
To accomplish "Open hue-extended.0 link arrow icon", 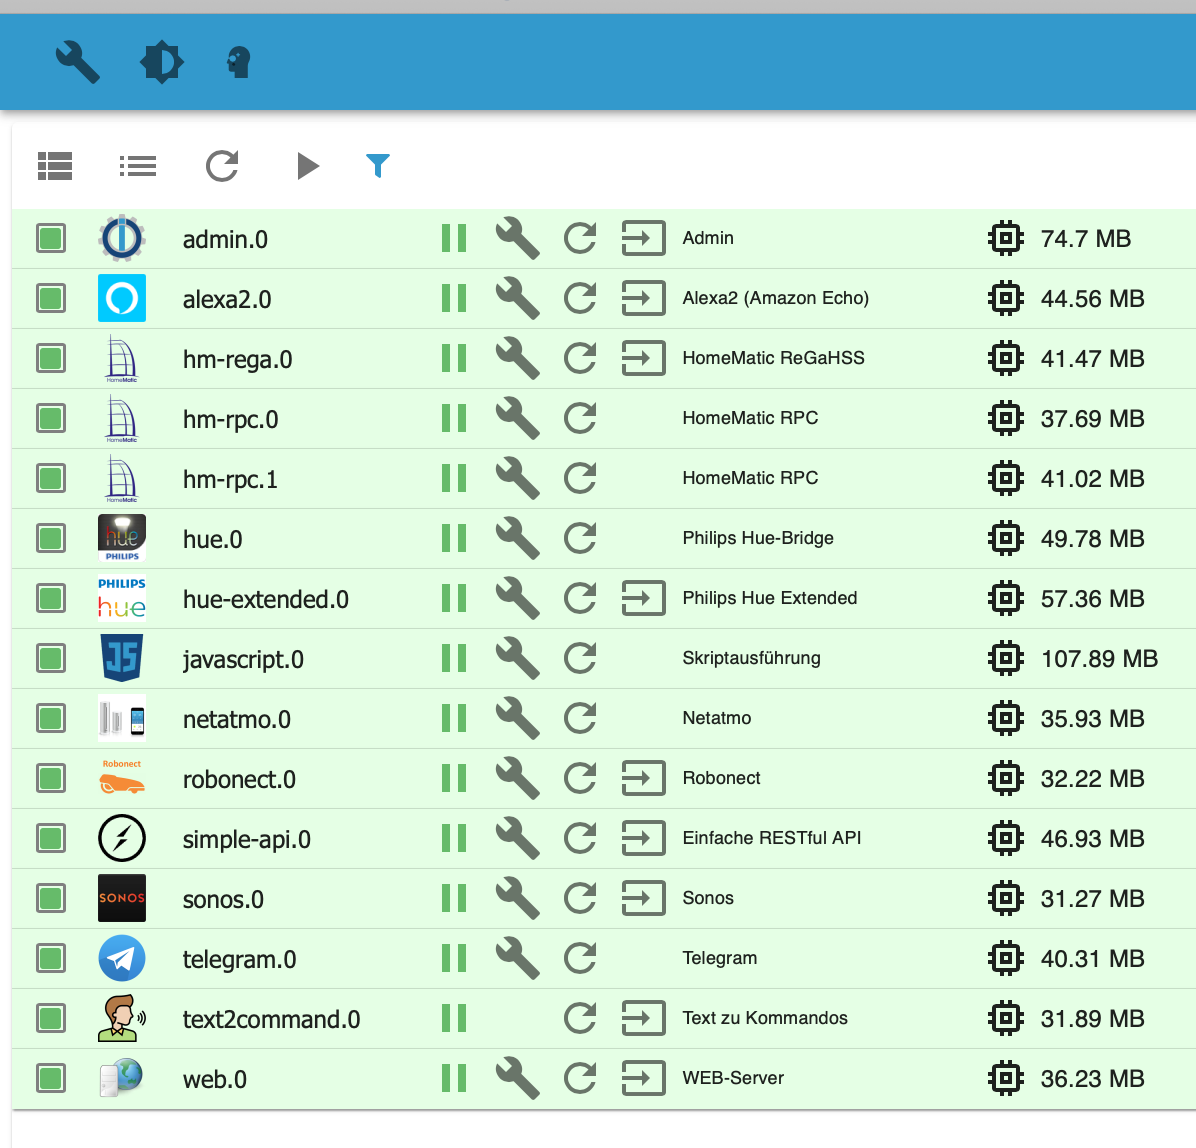I will (644, 598).
